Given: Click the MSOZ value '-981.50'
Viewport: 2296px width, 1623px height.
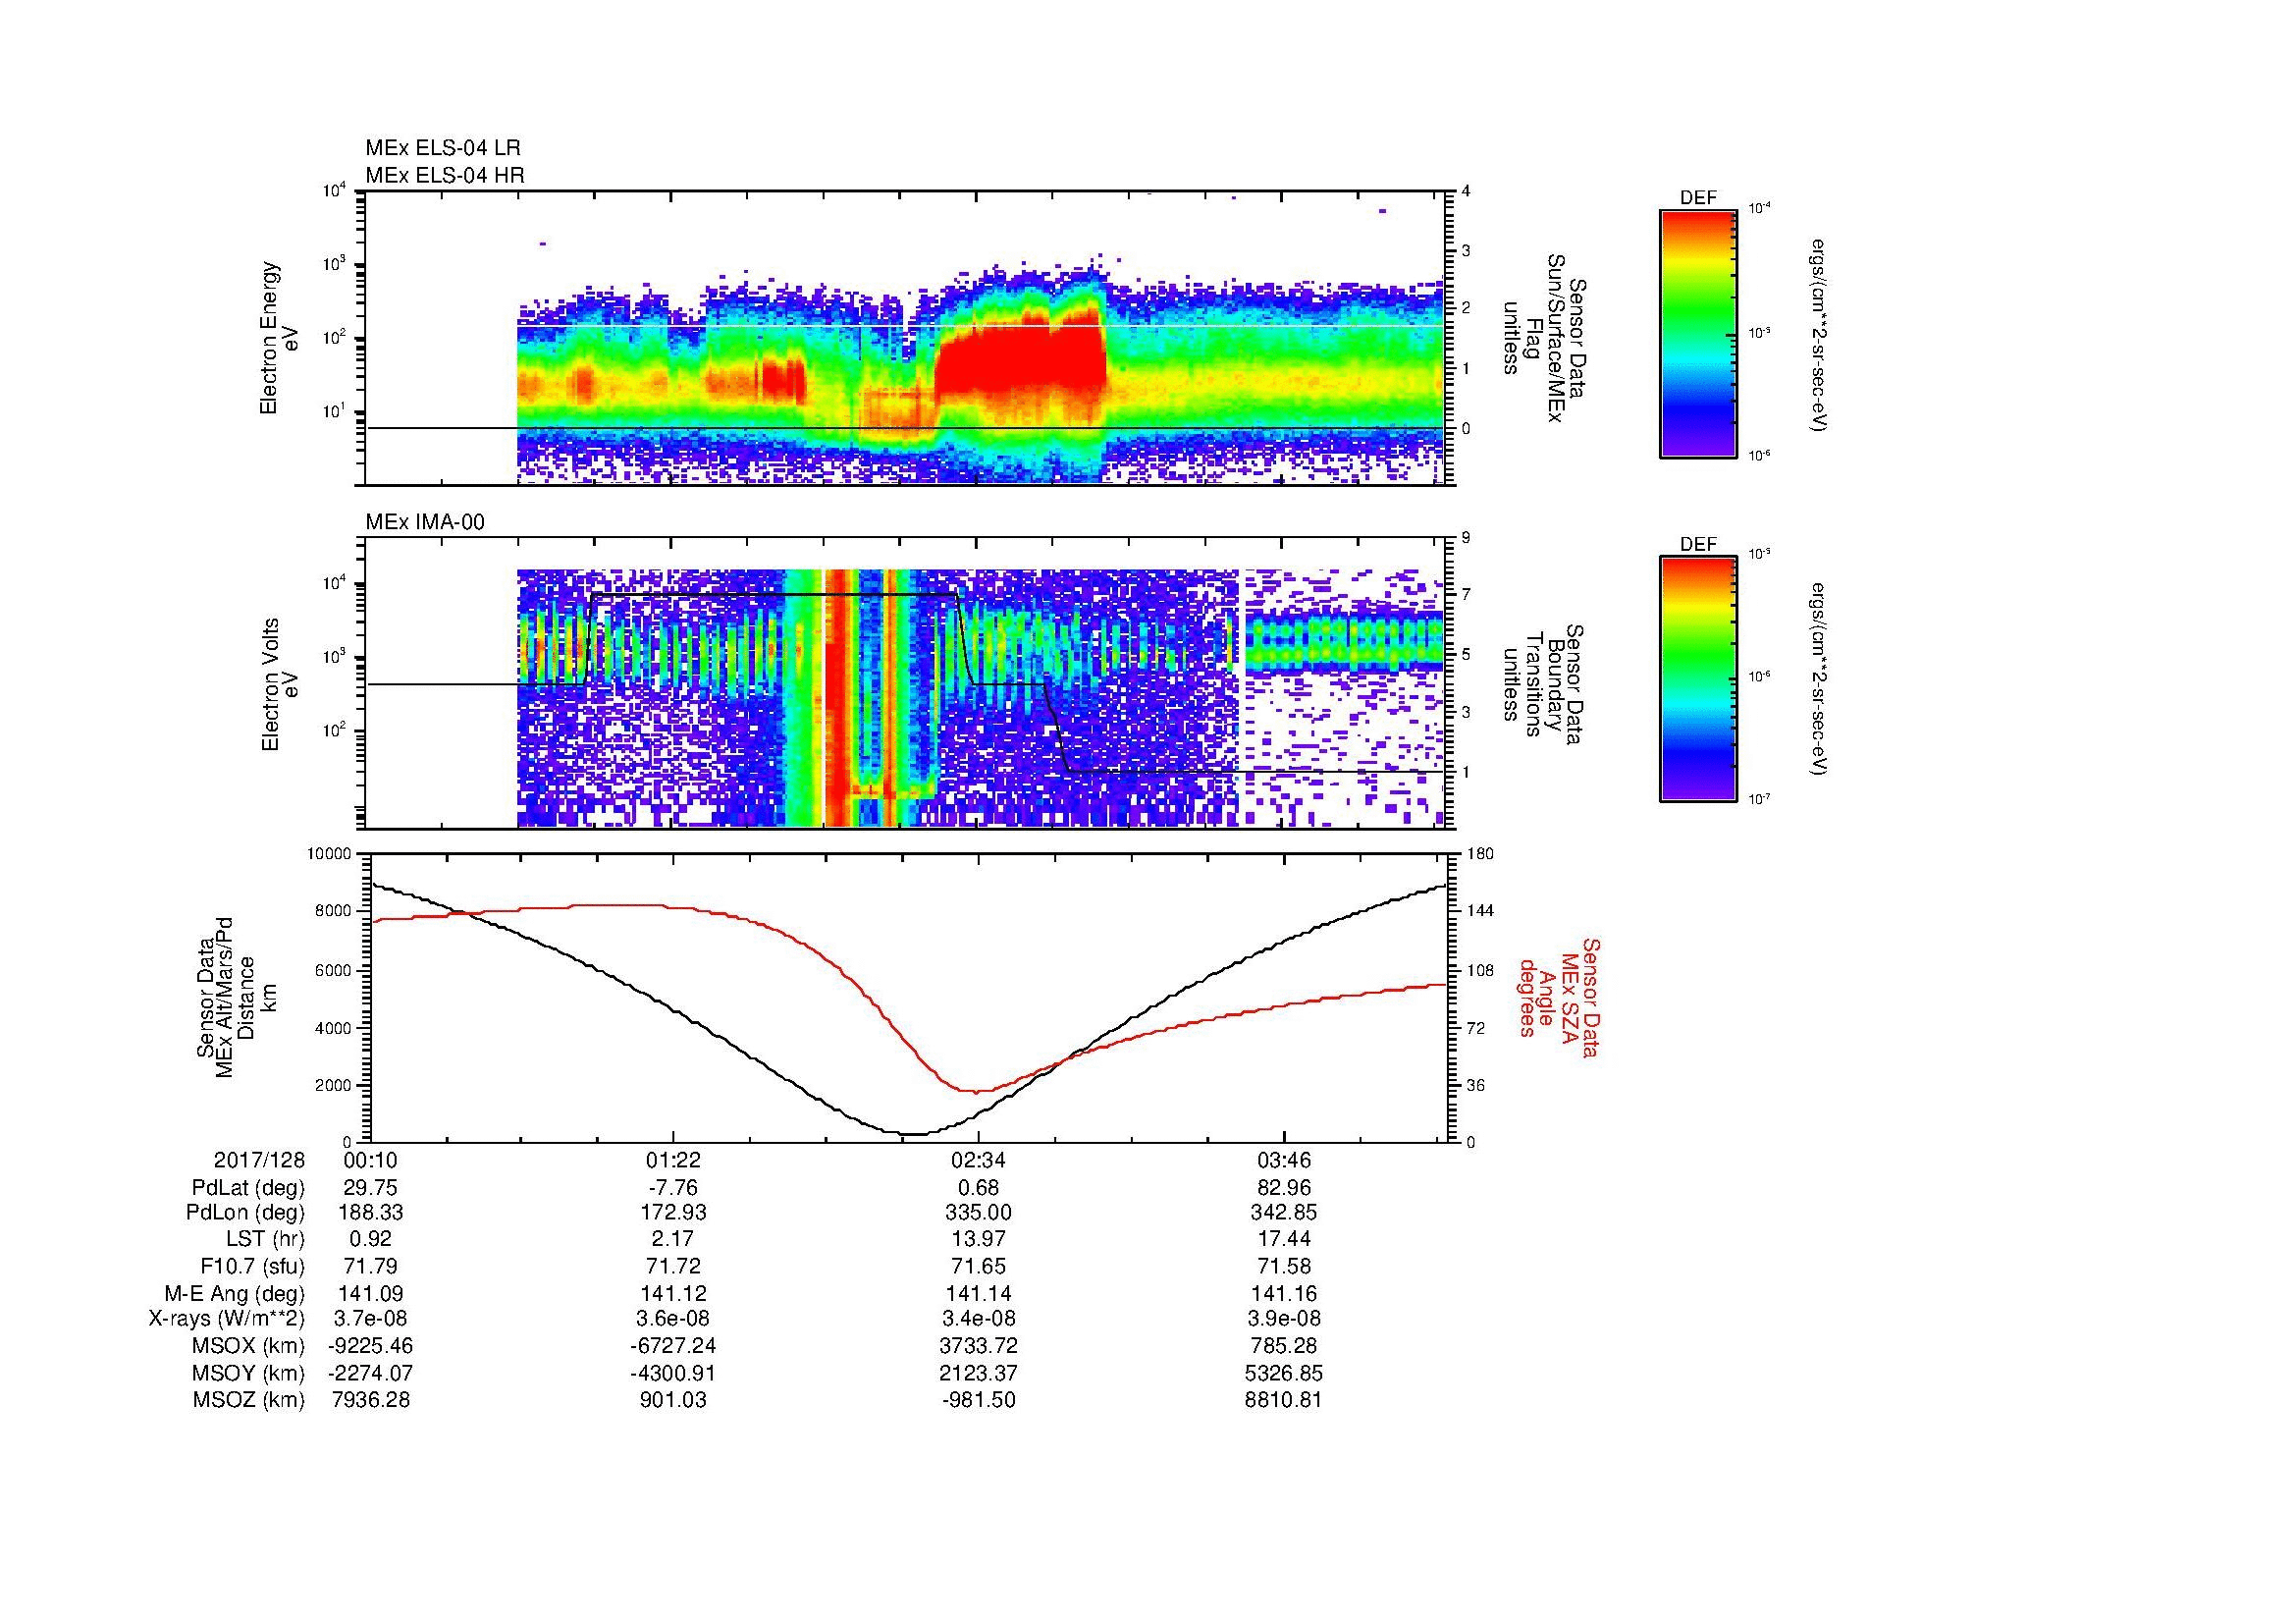Looking at the screenshot, I should 978,1400.
